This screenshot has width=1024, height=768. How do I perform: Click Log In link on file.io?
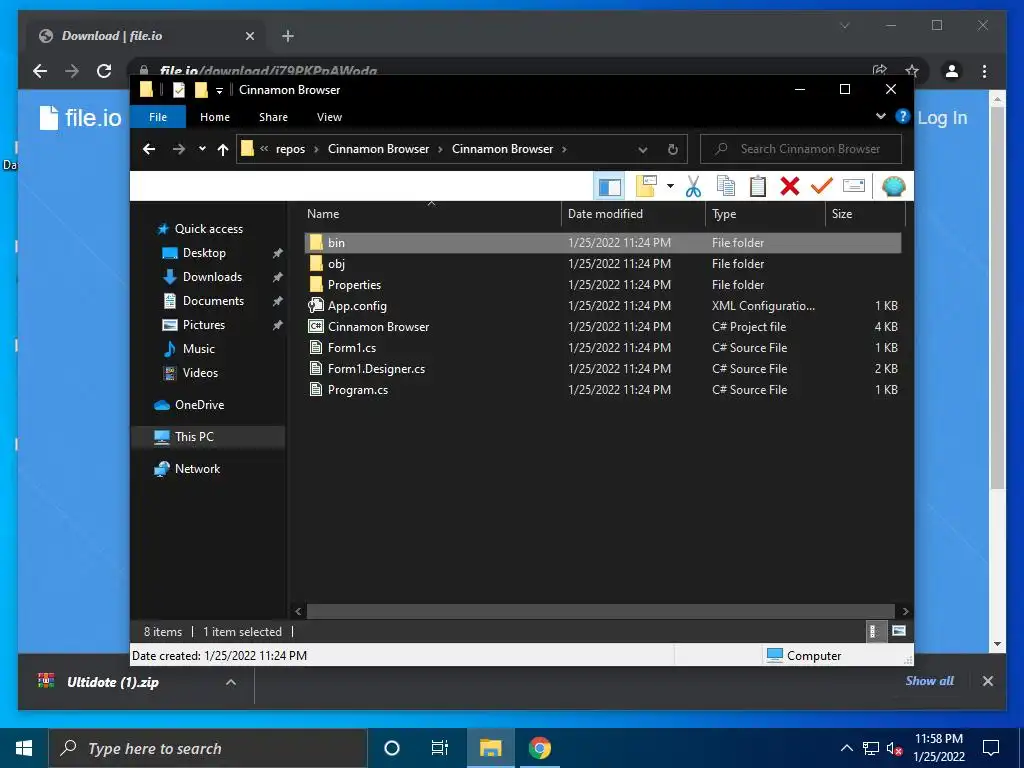pyautogui.click(x=942, y=118)
